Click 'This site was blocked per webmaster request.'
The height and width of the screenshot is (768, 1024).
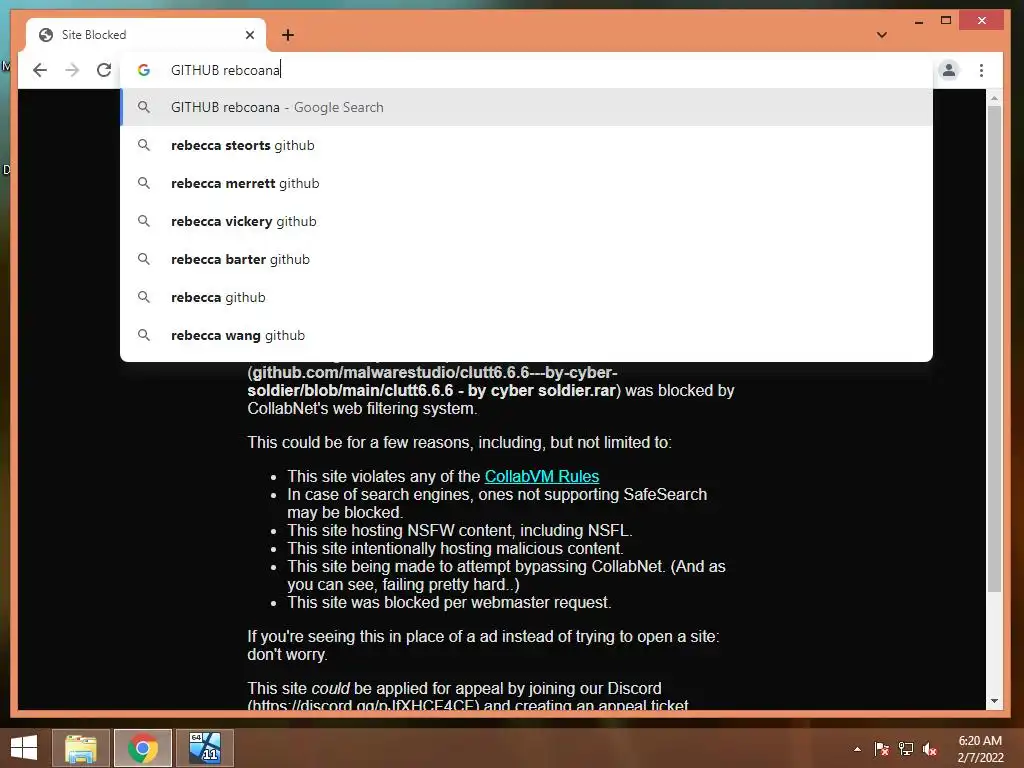[449, 602]
